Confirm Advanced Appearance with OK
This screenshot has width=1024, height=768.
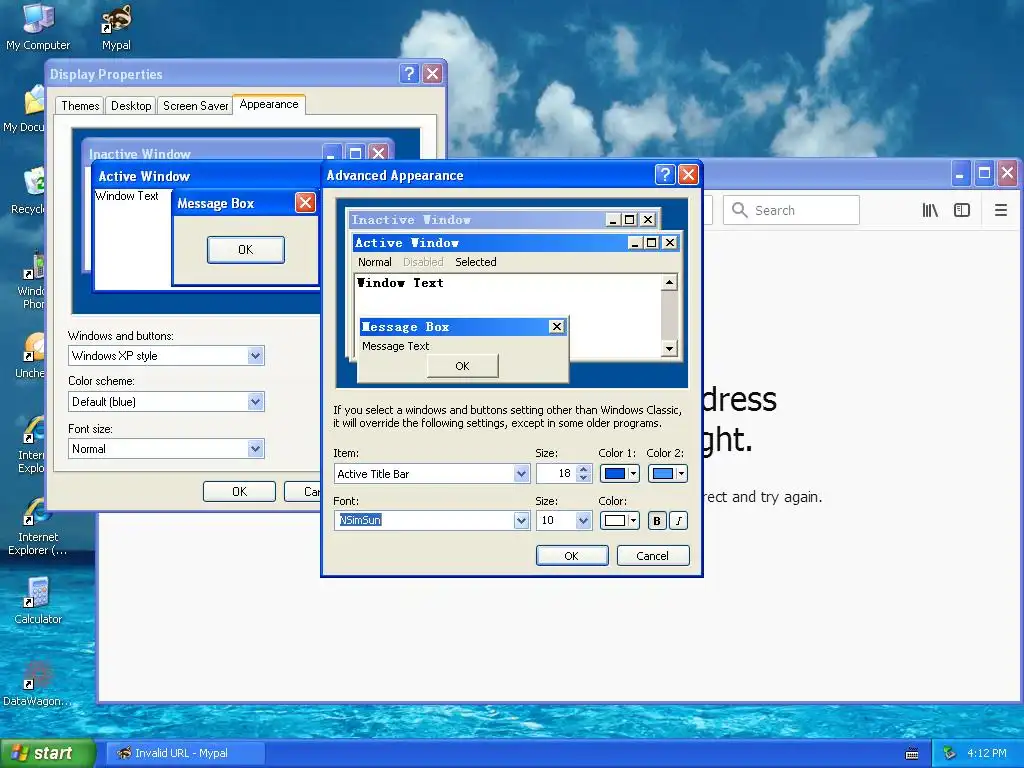coord(571,556)
